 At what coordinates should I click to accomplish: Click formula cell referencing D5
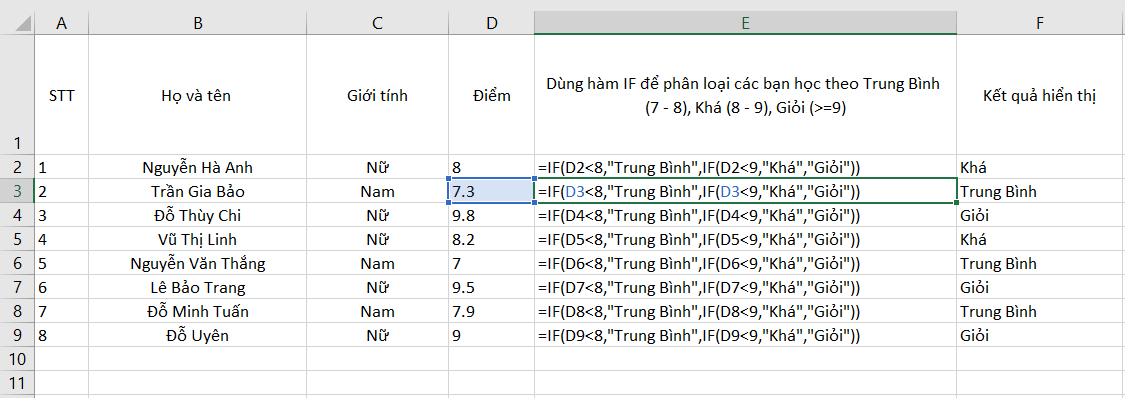click(745, 240)
